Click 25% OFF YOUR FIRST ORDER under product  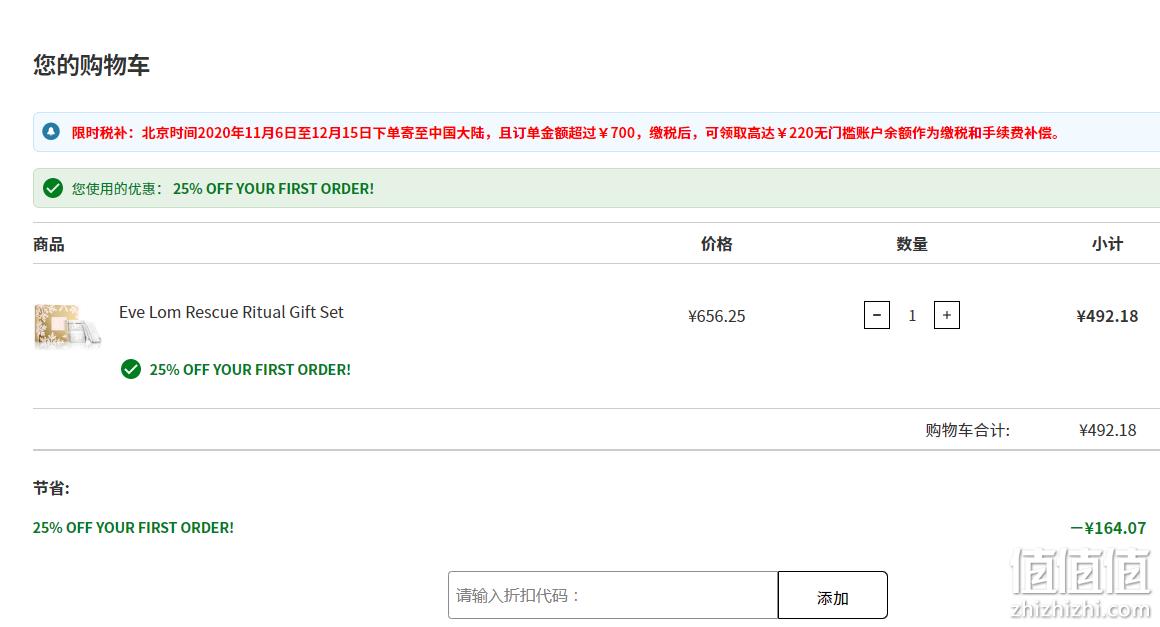pos(250,370)
